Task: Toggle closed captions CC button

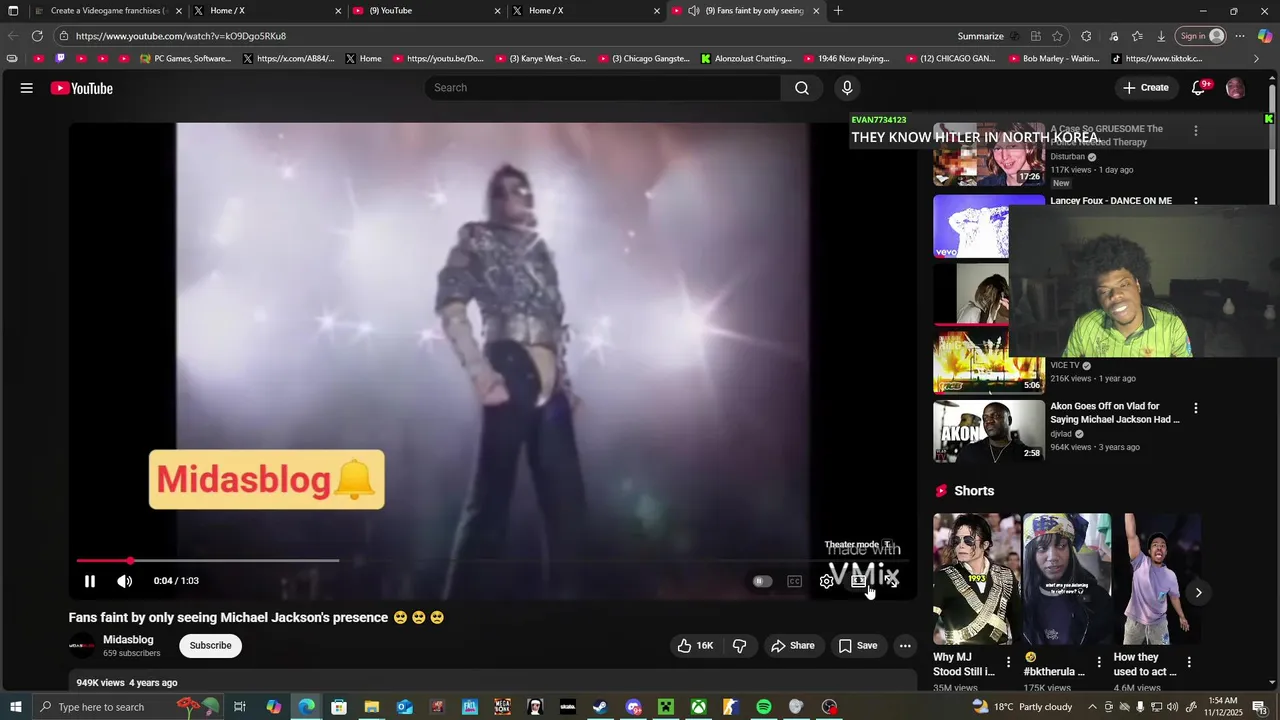Action: [x=795, y=581]
